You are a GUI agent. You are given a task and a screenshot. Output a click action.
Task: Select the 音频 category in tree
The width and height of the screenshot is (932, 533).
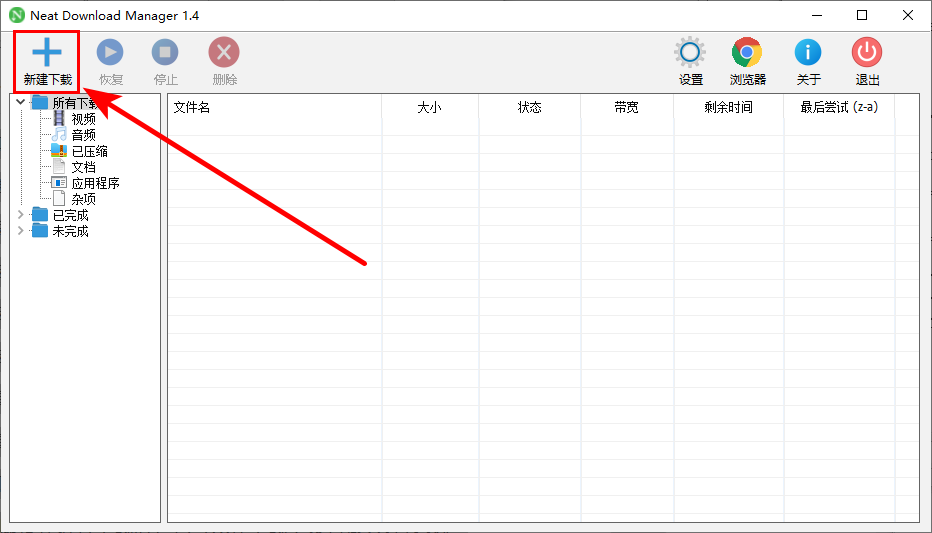(83, 135)
